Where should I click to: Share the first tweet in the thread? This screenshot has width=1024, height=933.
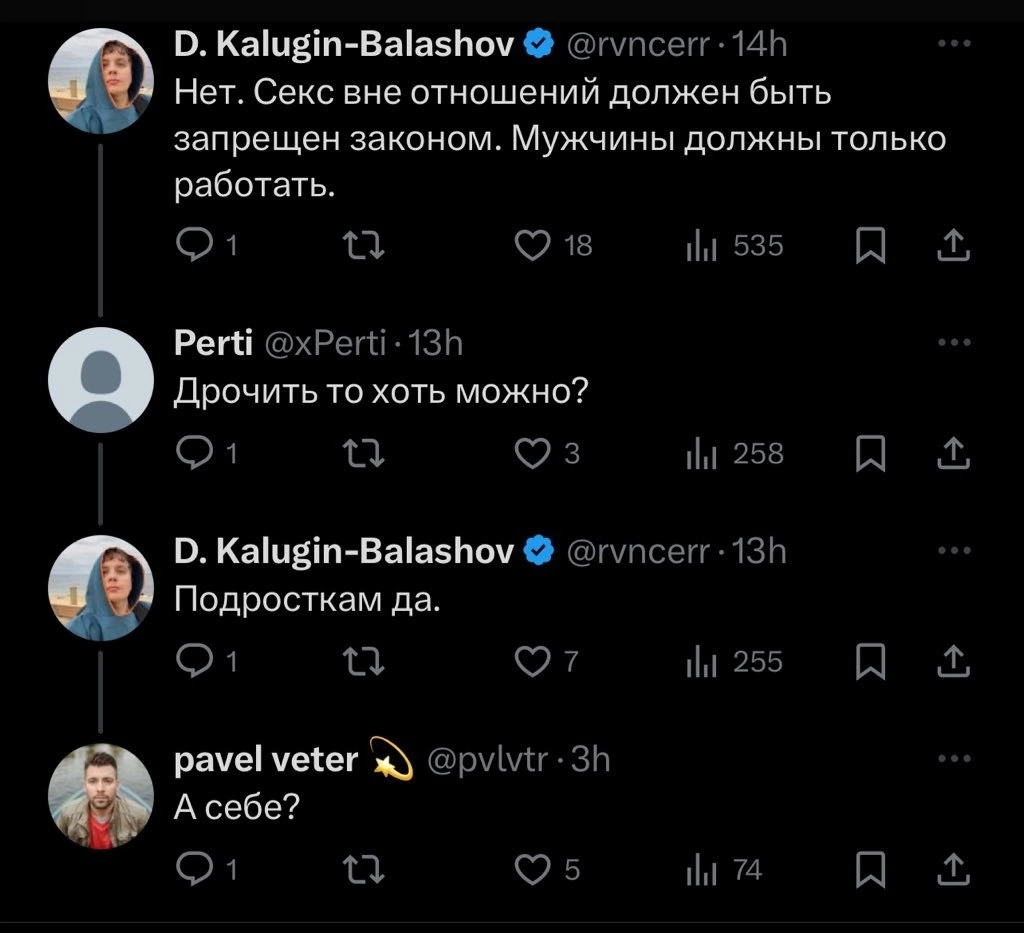[954, 244]
